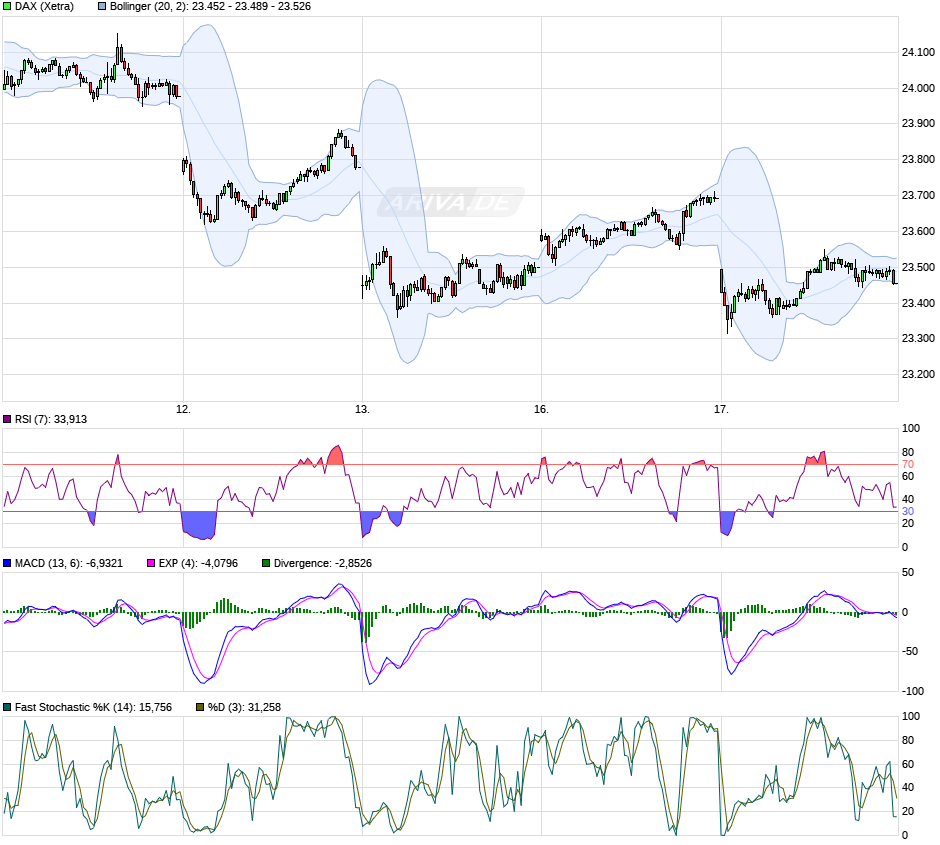Click the 23.700 price axis label
This screenshot has width=940, height=845.
[x=918, y=195]
